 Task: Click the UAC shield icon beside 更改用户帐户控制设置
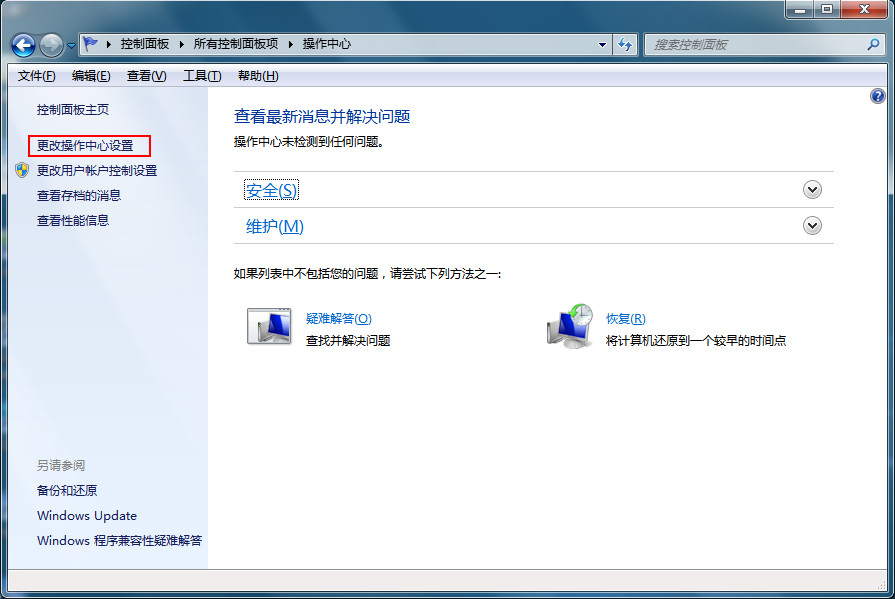coord(22,170)
